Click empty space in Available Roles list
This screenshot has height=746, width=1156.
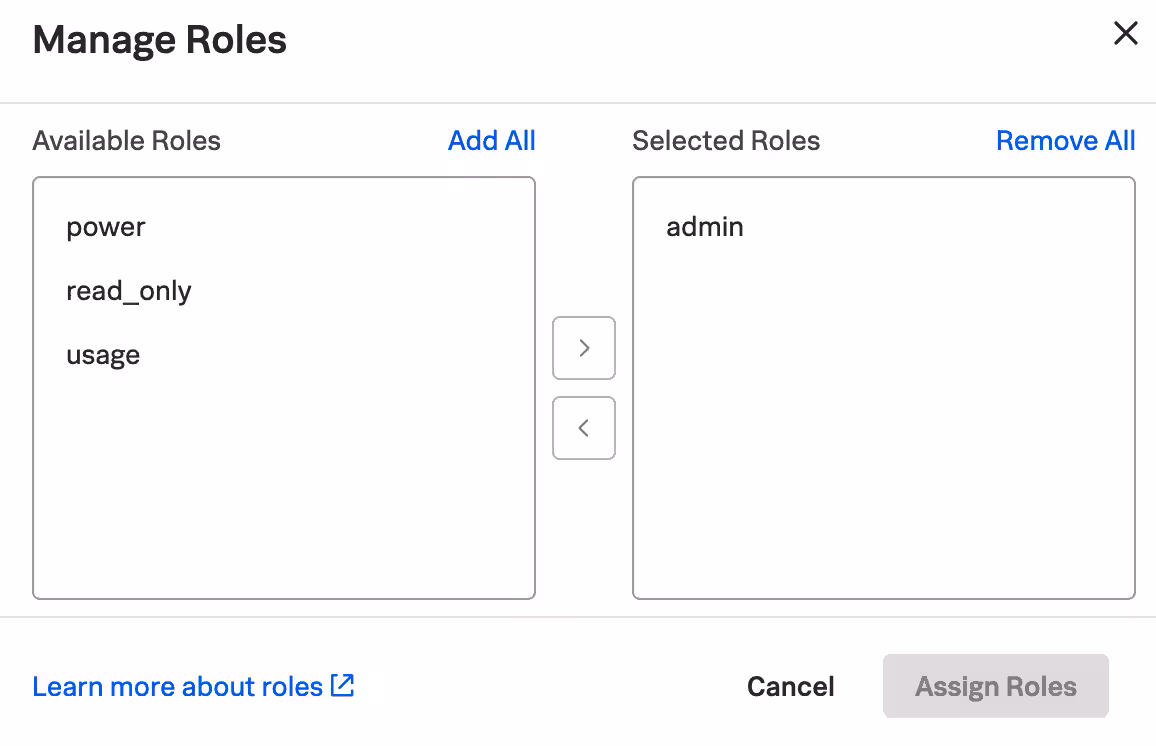(284, 490)
